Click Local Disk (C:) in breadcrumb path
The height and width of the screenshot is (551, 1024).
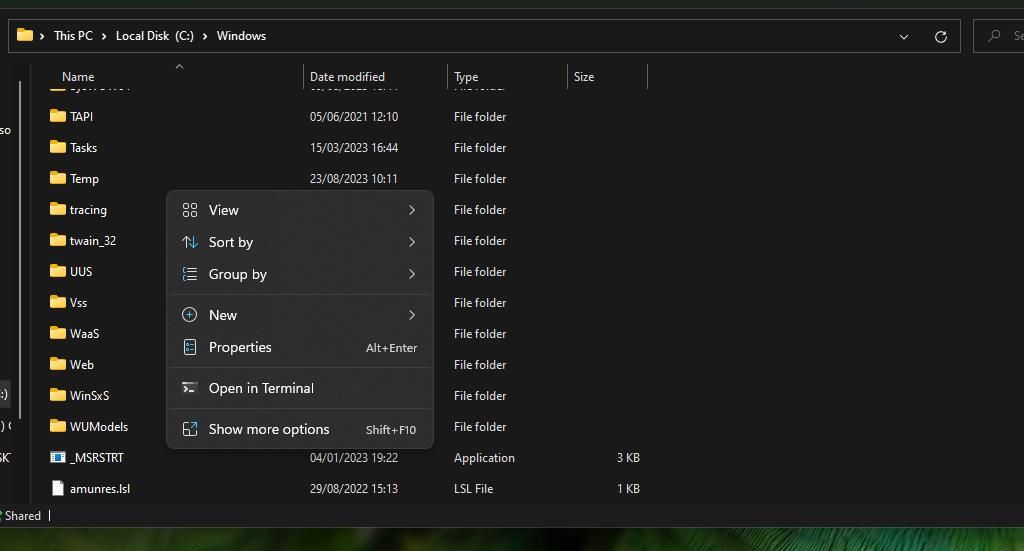(x=154, y=36)
